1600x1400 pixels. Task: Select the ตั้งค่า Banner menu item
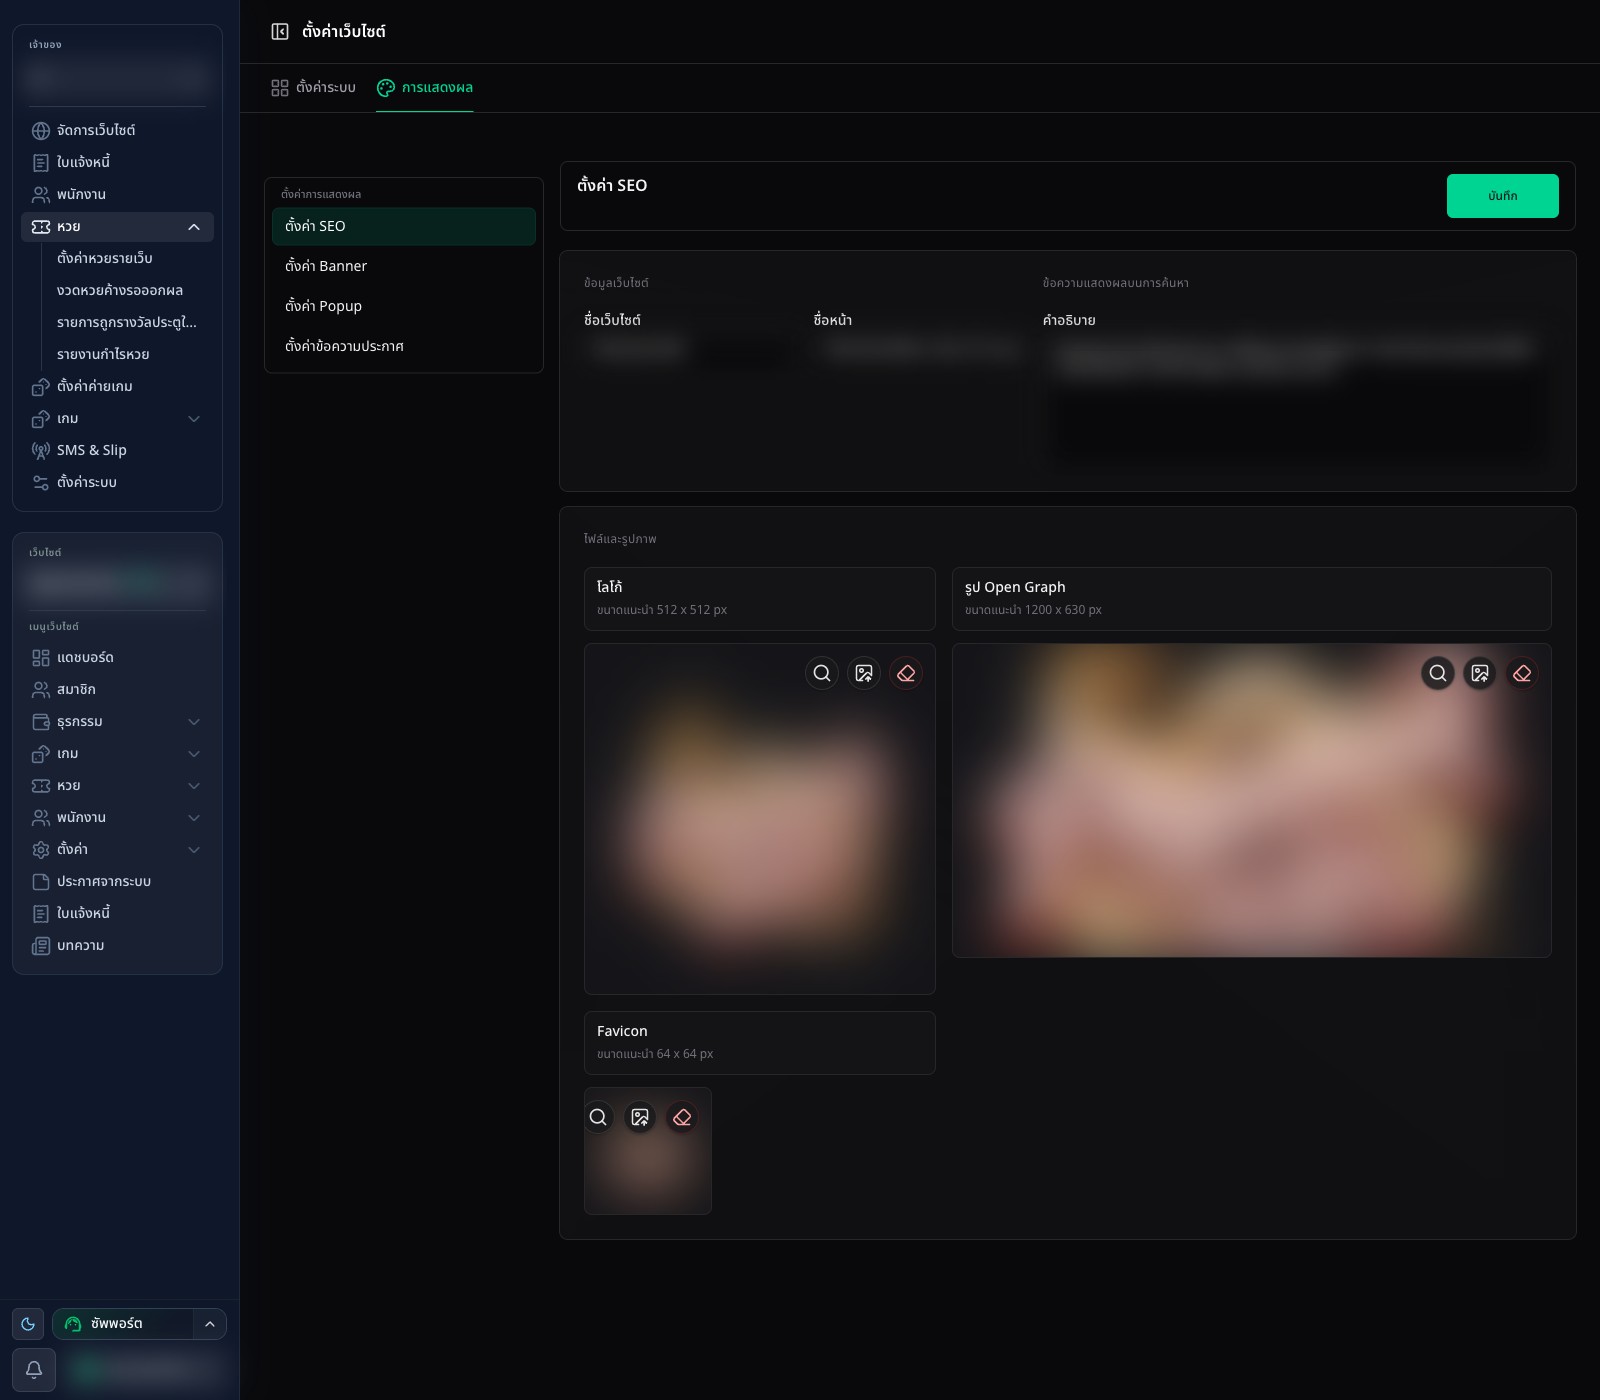404,266
